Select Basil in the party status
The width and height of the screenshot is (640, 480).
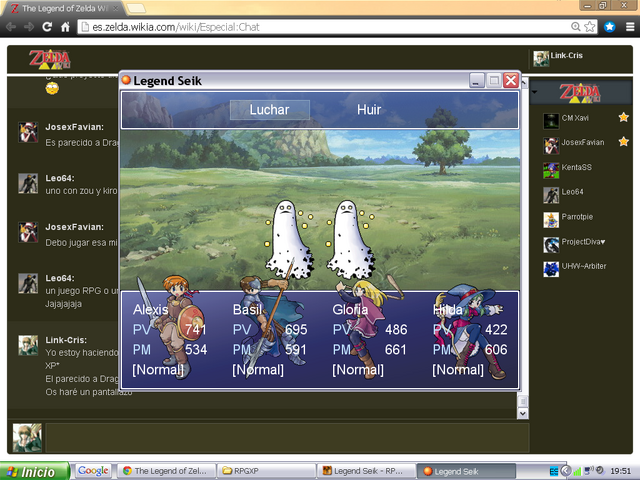pyautogui.click(x=247, y=309)
